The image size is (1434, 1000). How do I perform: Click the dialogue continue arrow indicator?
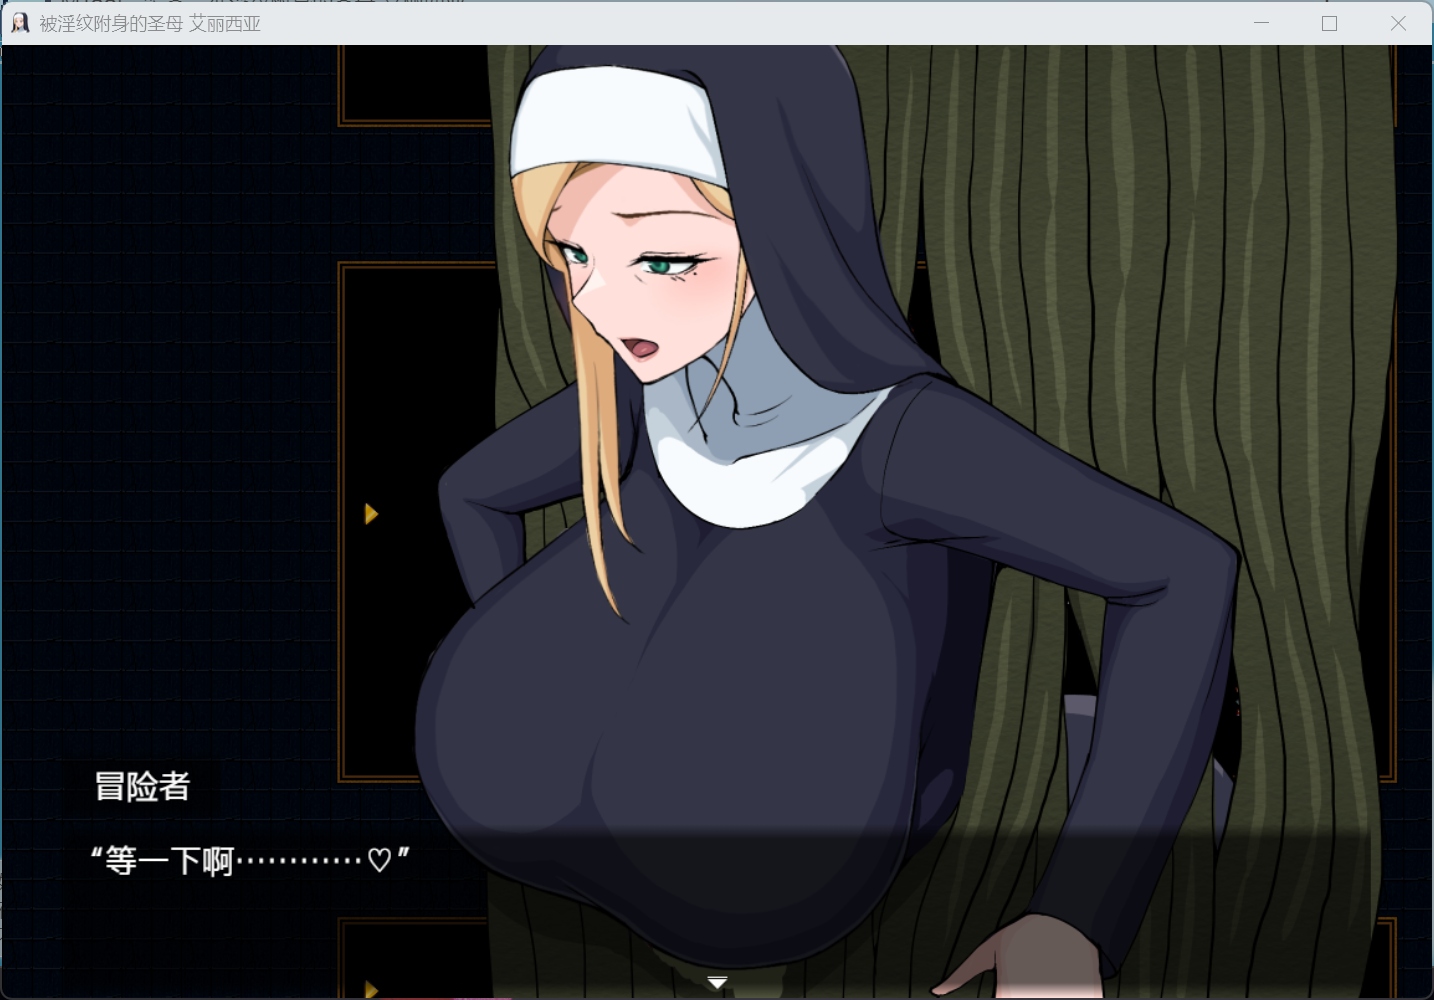717,982
